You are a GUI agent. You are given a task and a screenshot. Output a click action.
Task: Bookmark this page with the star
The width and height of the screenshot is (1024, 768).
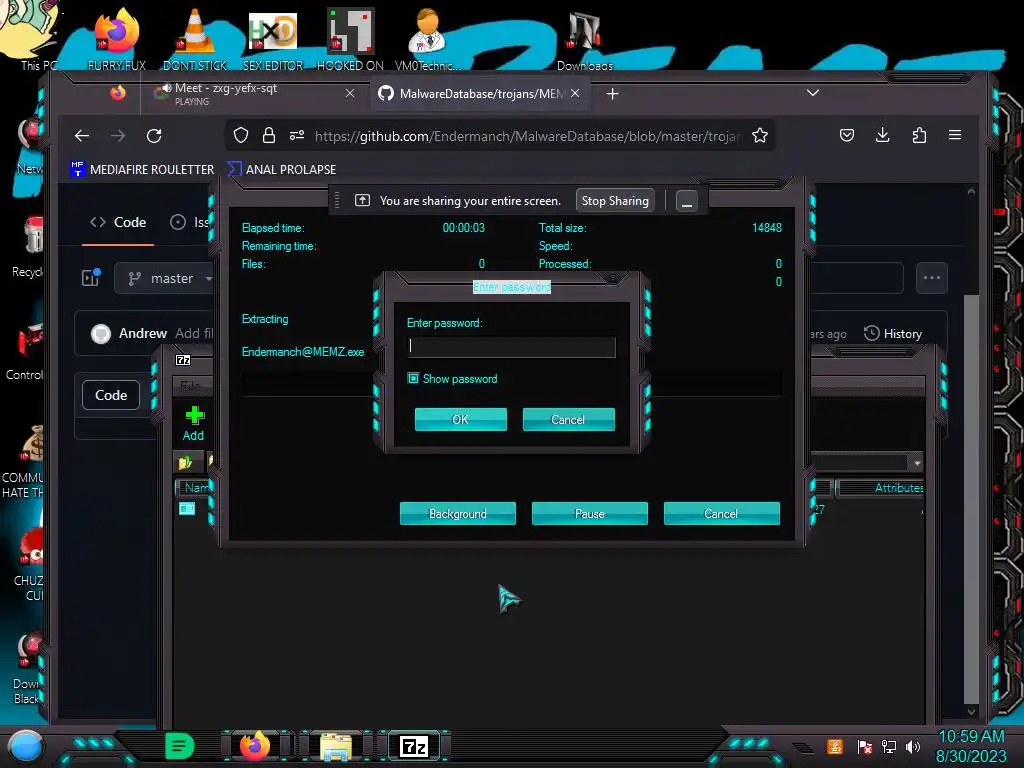[x=760, y=135]
